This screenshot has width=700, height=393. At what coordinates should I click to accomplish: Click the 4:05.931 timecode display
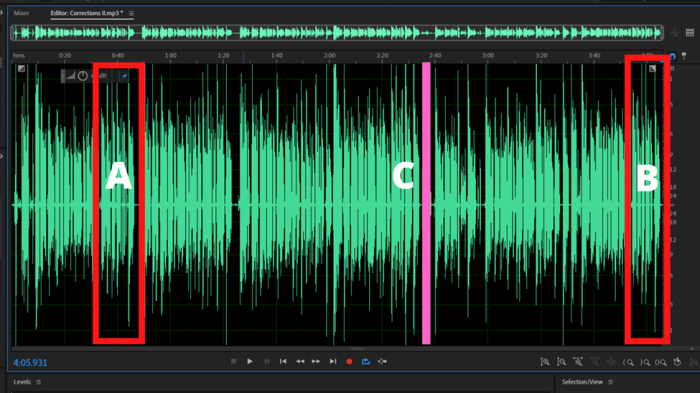pos(30,363)
